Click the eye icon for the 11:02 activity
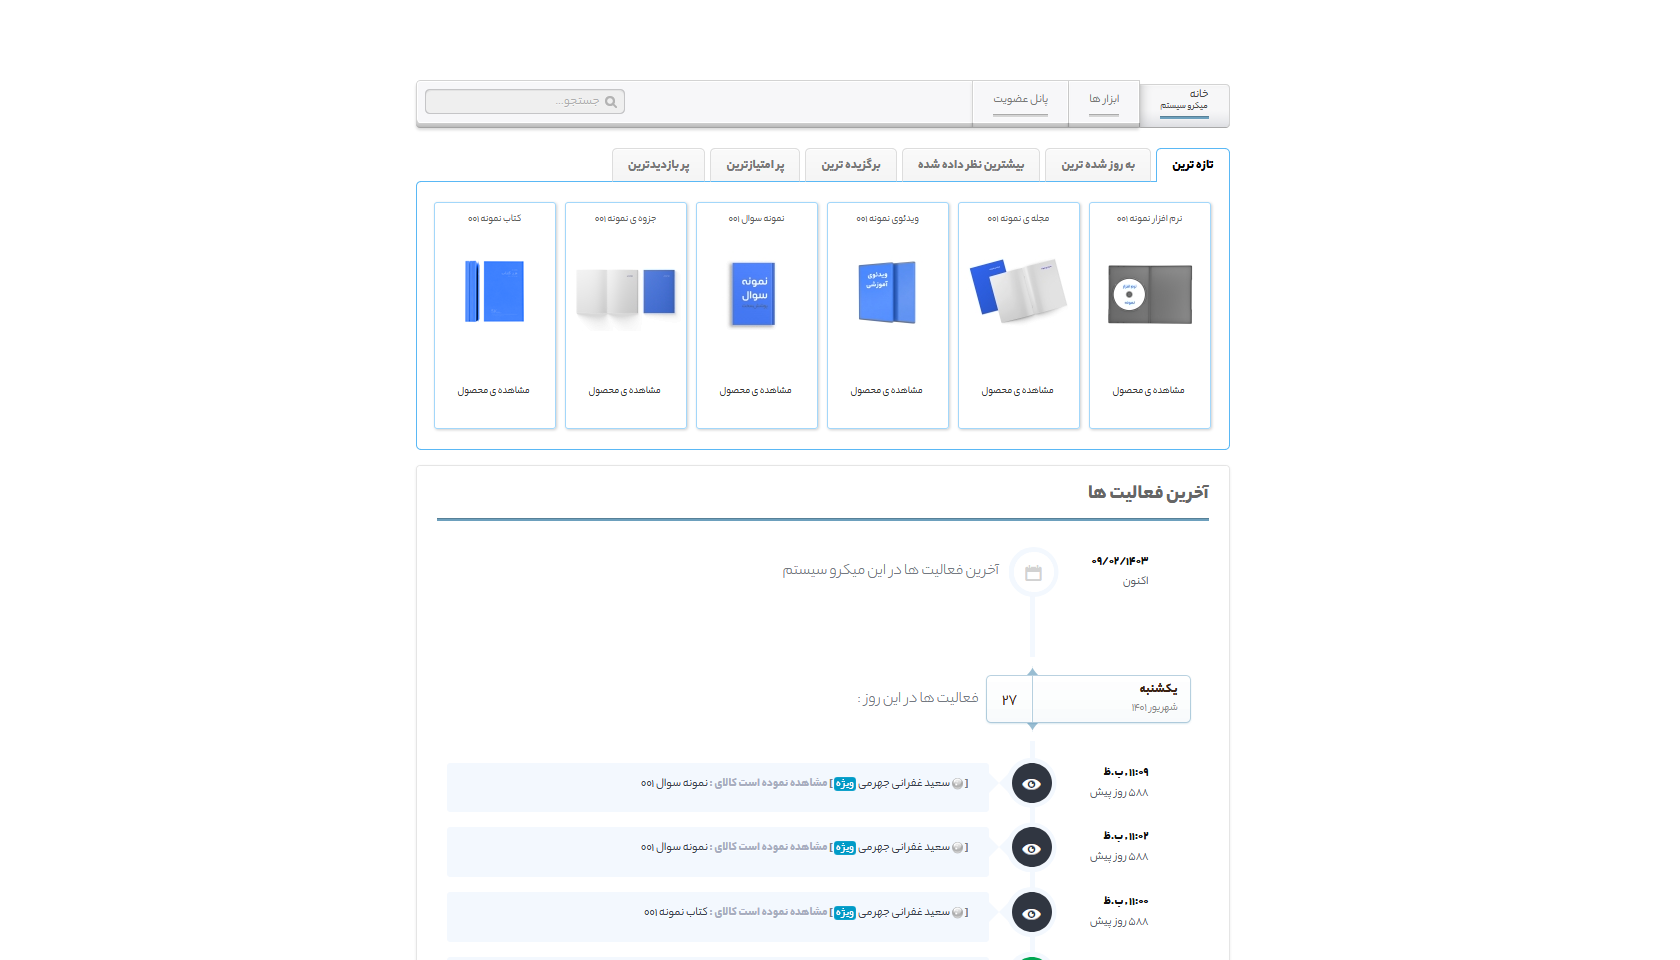 tap(1031, 848)
